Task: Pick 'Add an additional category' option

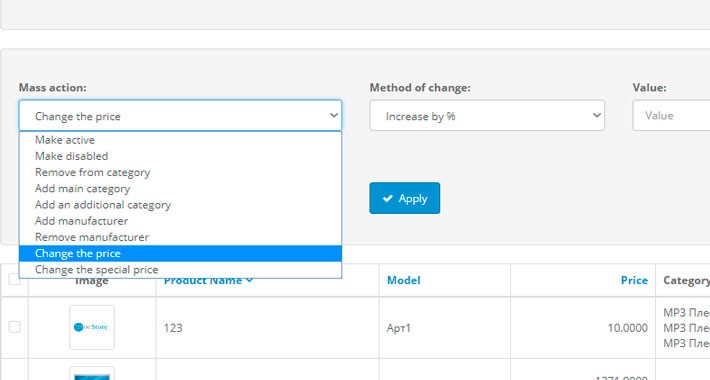Action: tap(180, 205)
